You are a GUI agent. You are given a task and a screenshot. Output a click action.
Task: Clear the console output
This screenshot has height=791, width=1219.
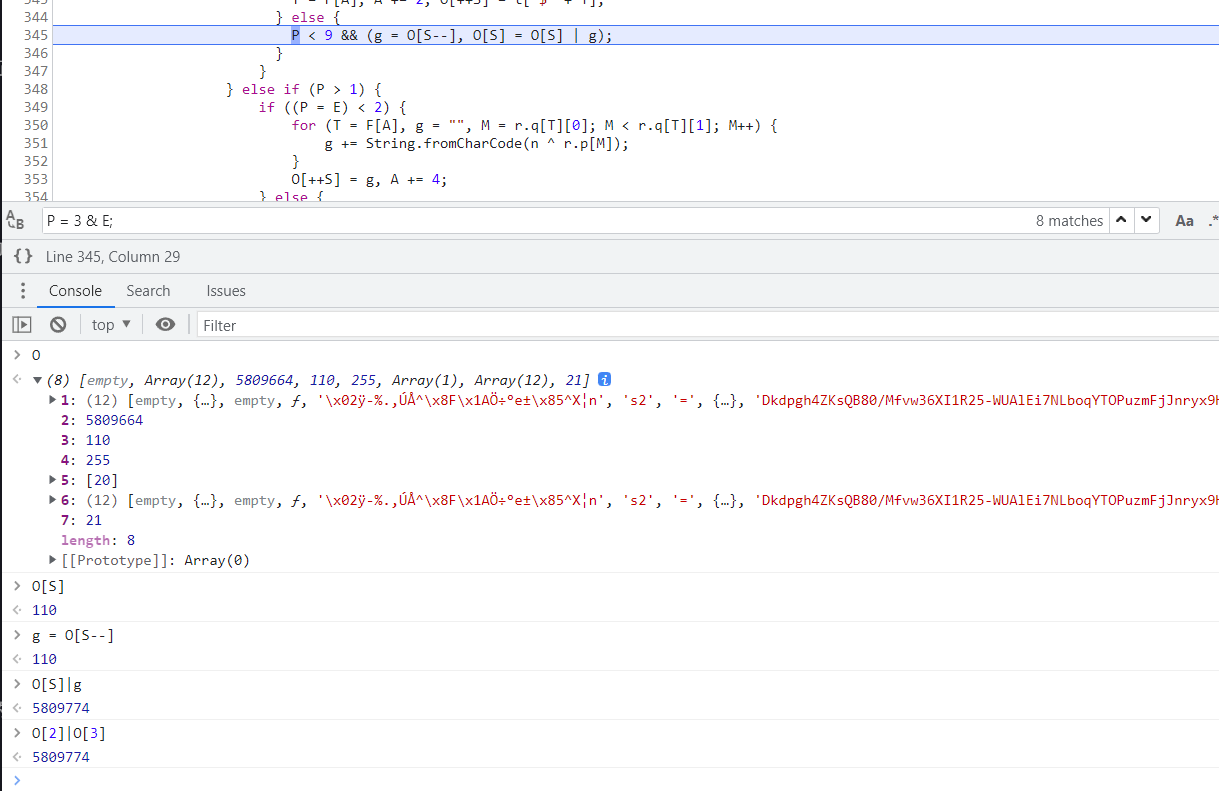point(58,325)
